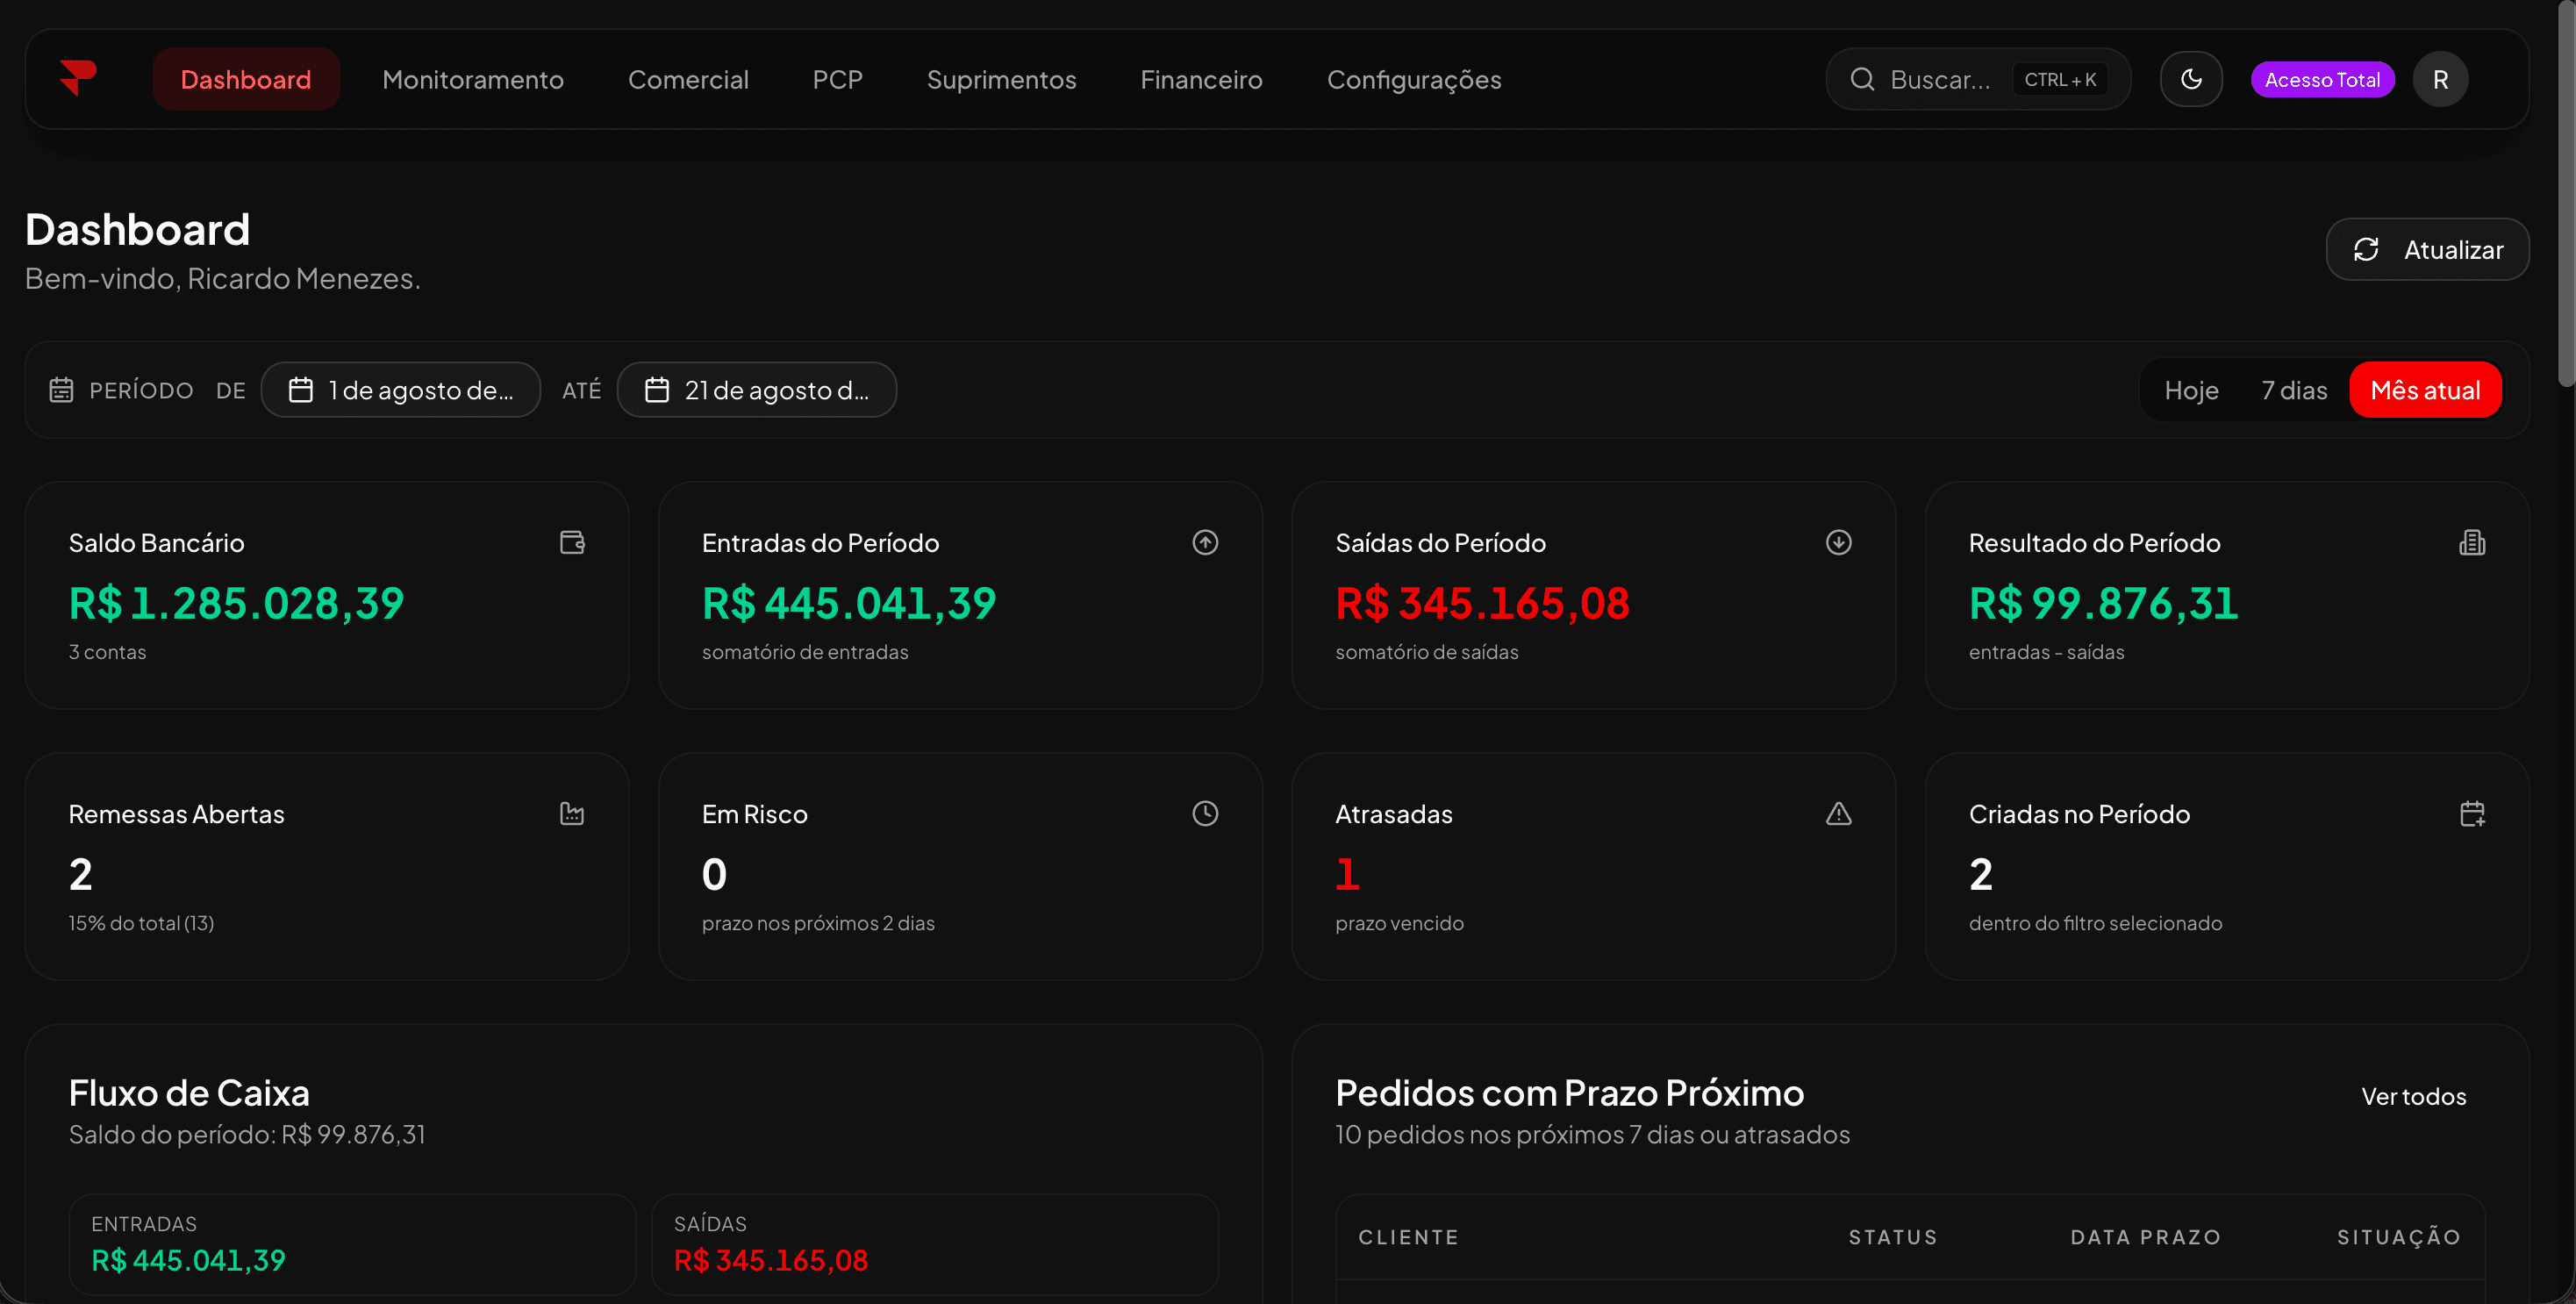Click the clock icon on Em Risco
Viewport: 2576px width, 1304px height.
(x=1205, y=813)
